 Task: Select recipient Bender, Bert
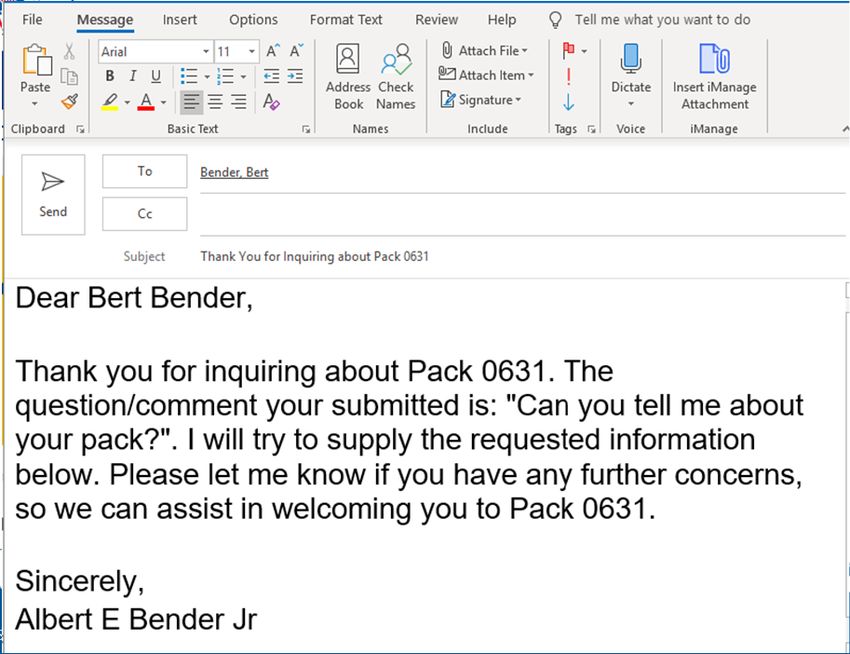(234, 172)
